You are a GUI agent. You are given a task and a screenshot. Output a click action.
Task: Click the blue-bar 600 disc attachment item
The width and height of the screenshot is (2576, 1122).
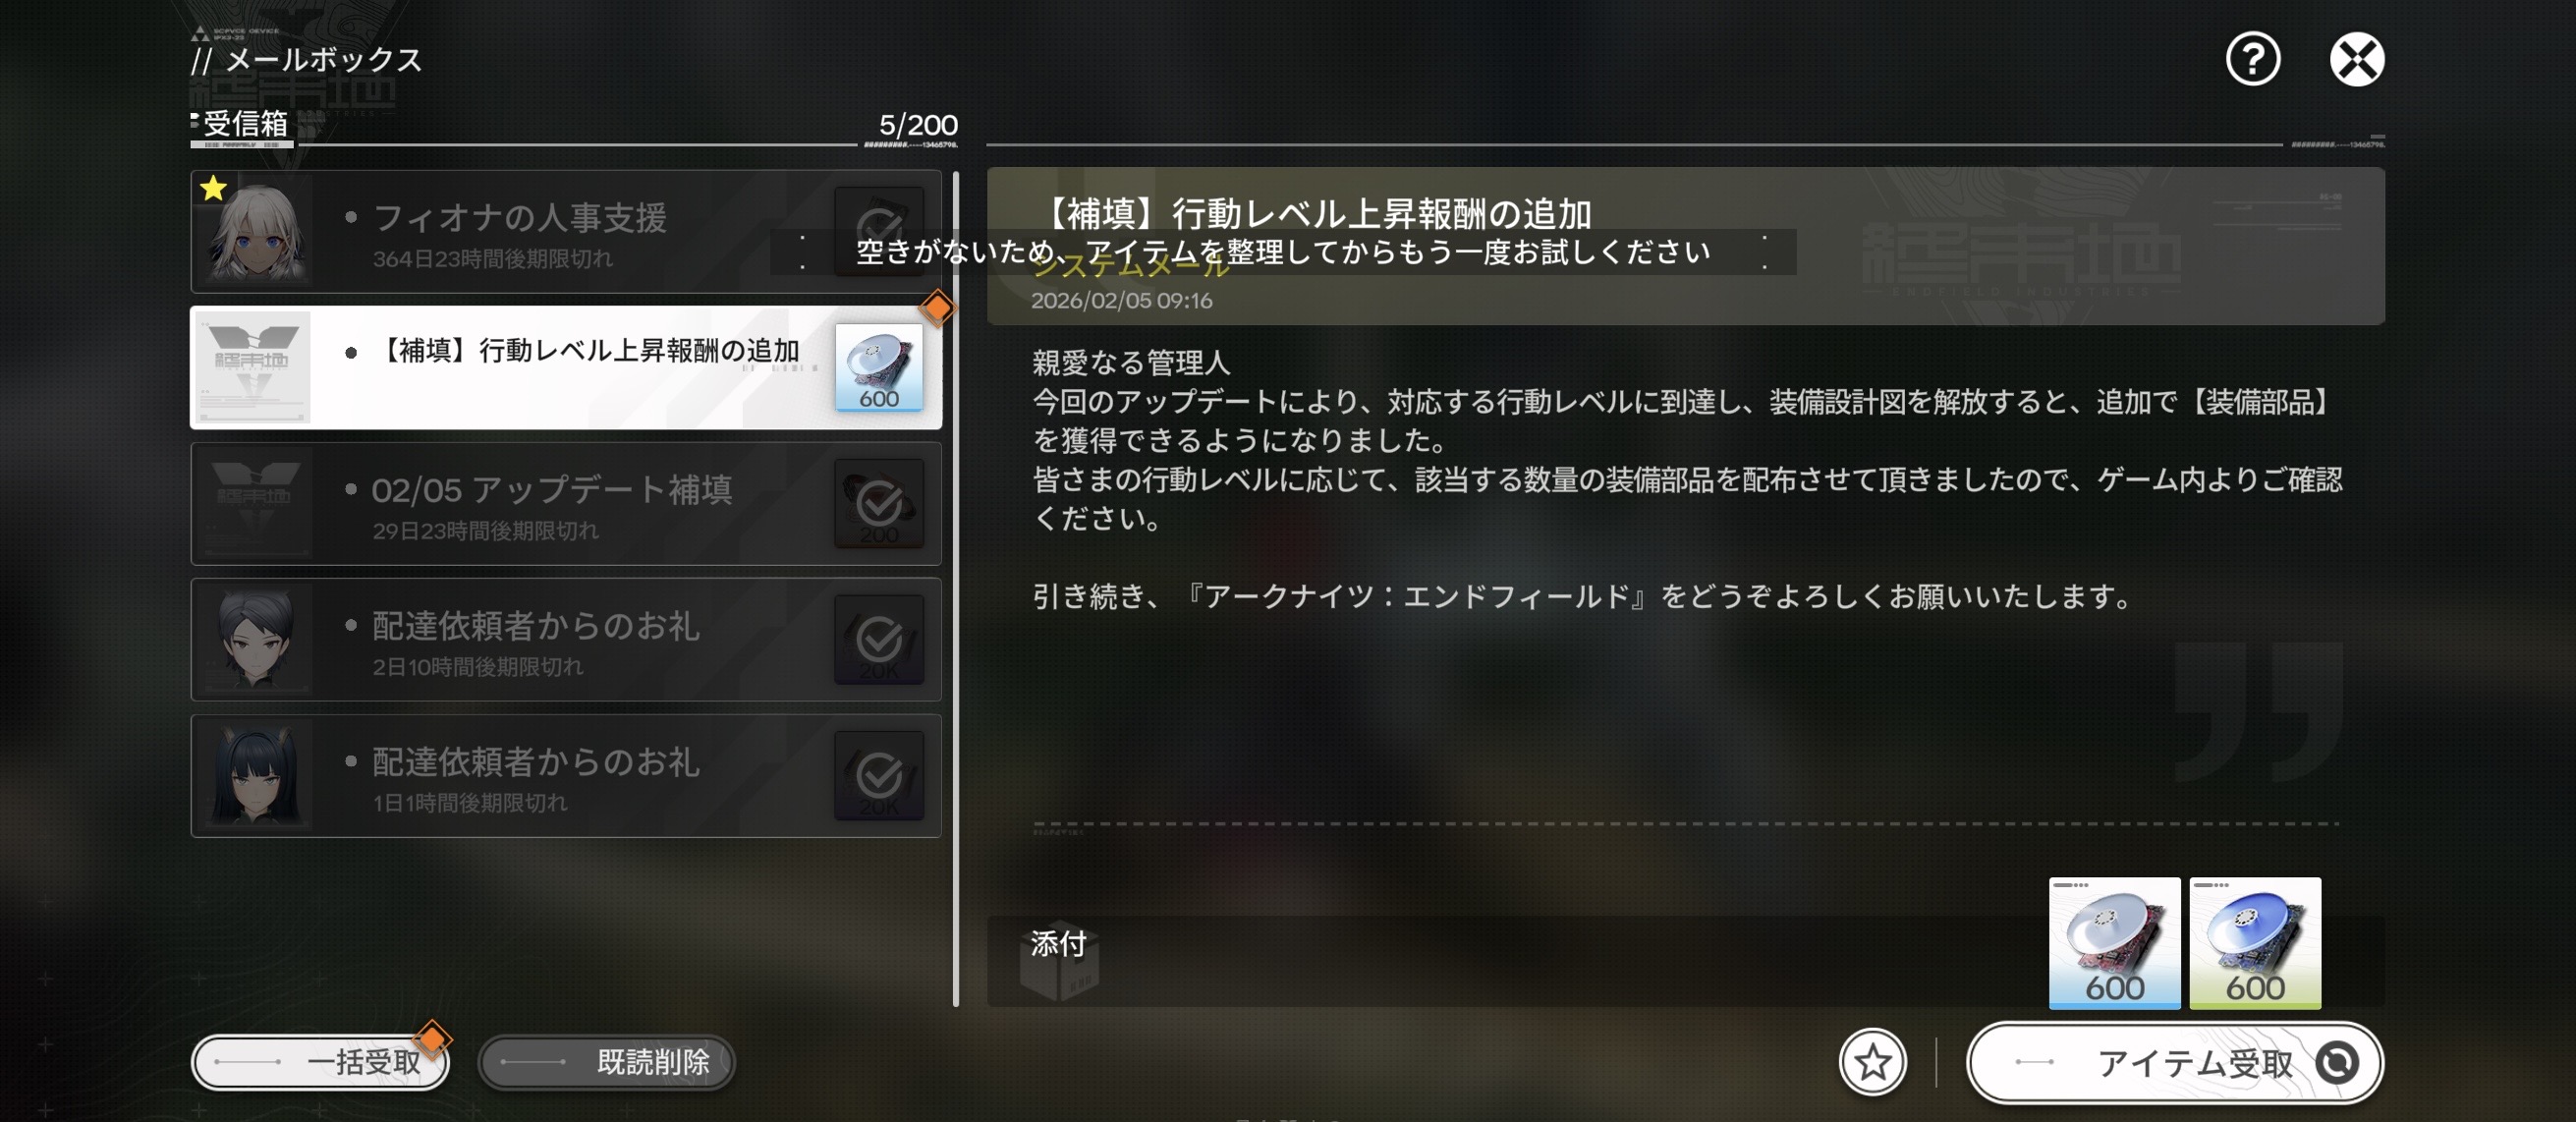(2114, 943)
